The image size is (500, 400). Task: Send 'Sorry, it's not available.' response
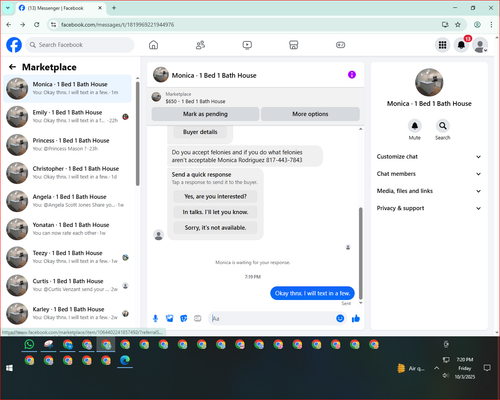(215, 228)
